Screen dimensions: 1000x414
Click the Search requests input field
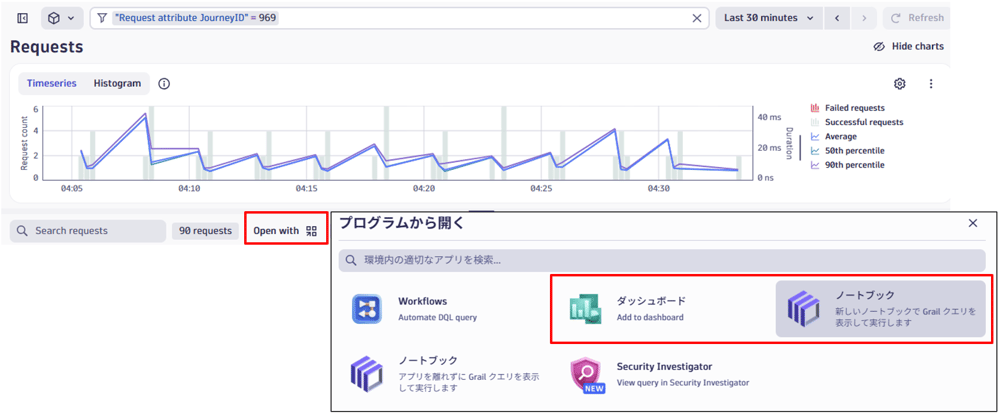coord(88,231)
